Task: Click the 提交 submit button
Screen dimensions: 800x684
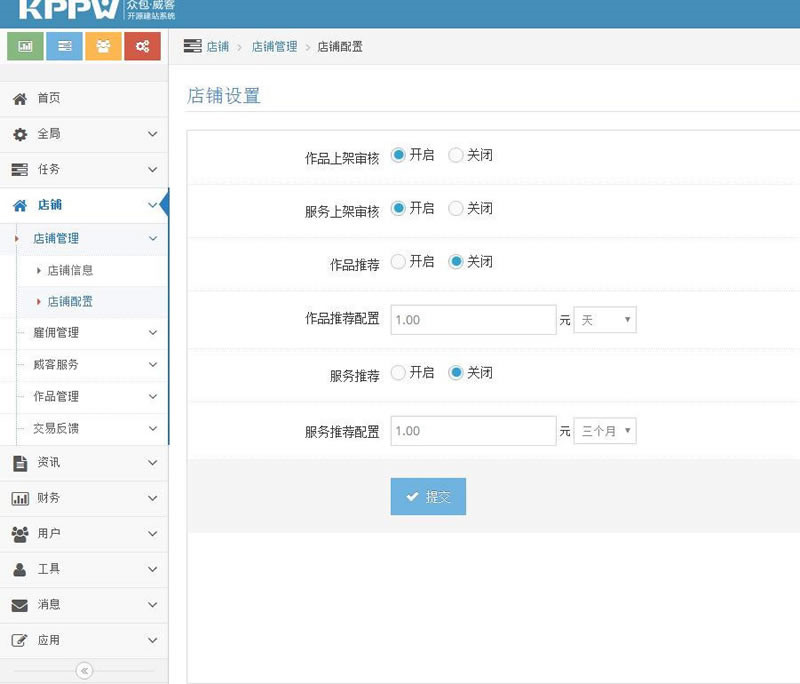Action: (x=428, y=496)
